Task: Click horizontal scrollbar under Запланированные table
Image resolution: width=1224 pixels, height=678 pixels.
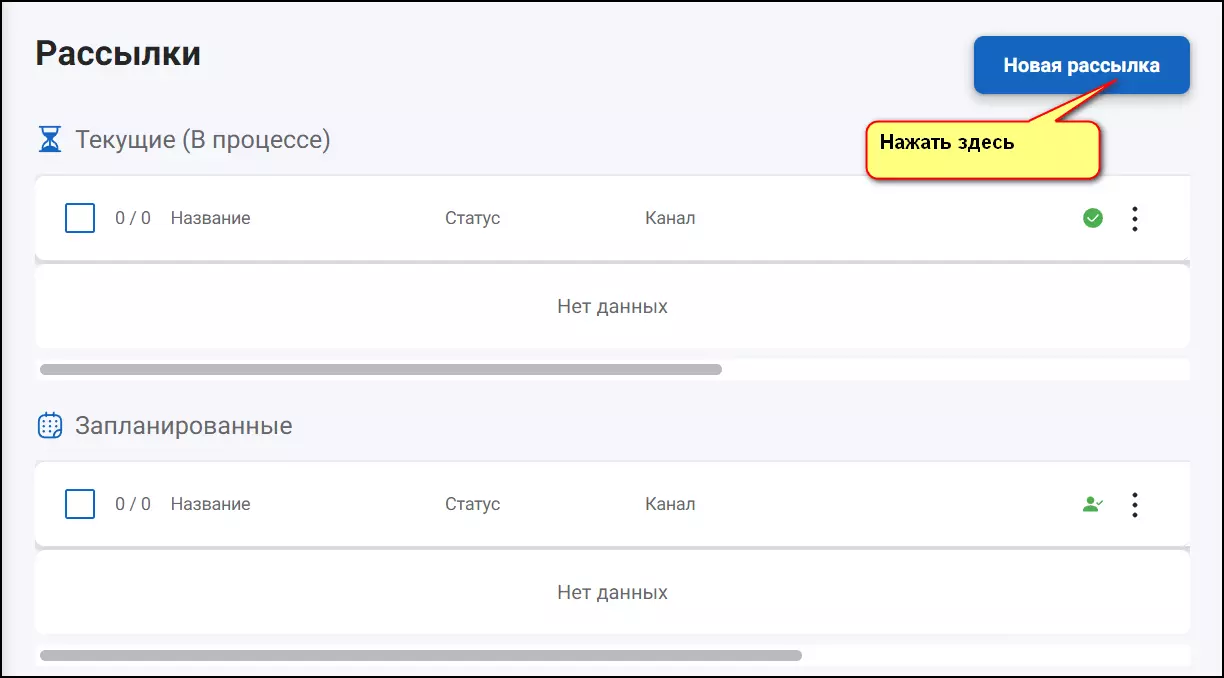Action: (x=421, y=655)
